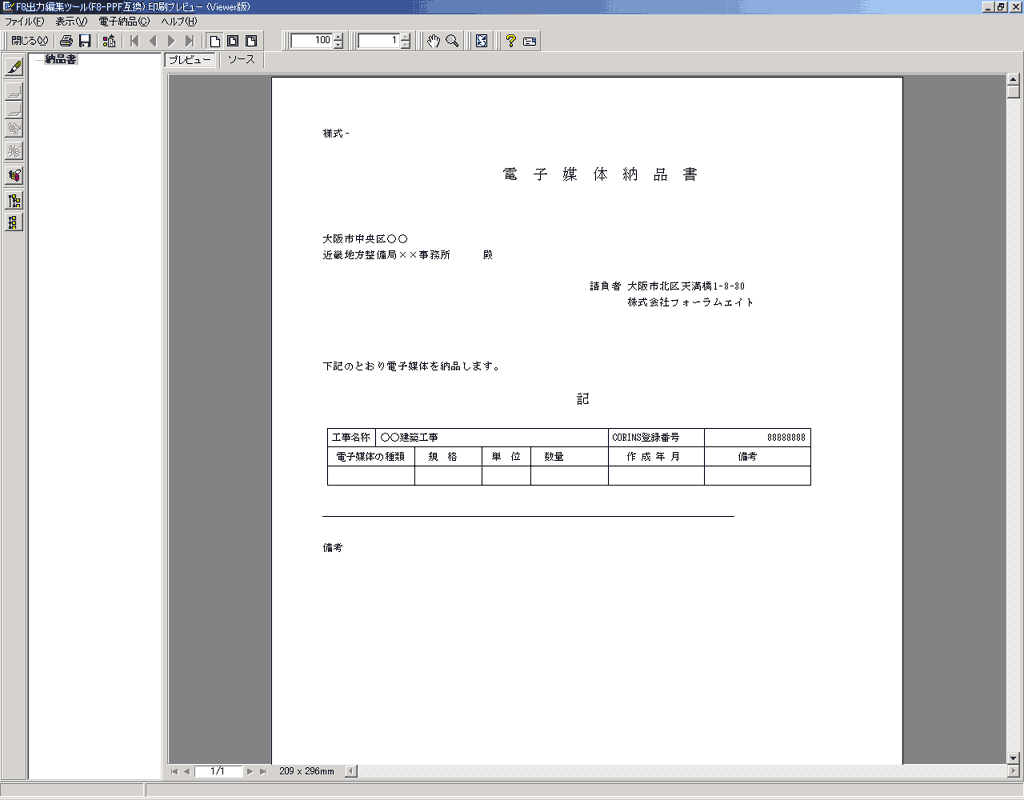Click the vertical scrollbar down arrow

pyautogui.click(x=1013, y=758)
